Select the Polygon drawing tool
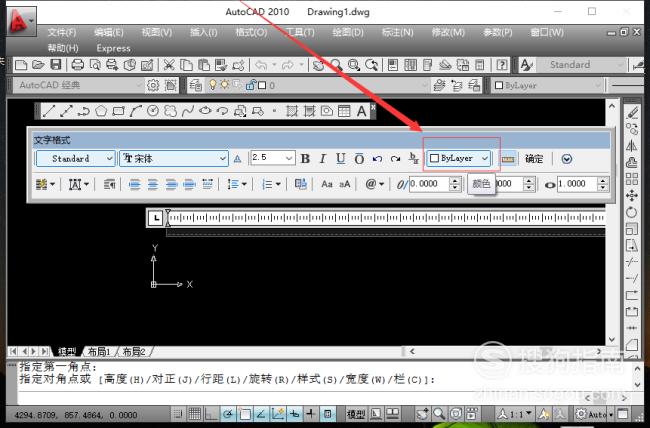650x428 pixels. coord(101,111)
